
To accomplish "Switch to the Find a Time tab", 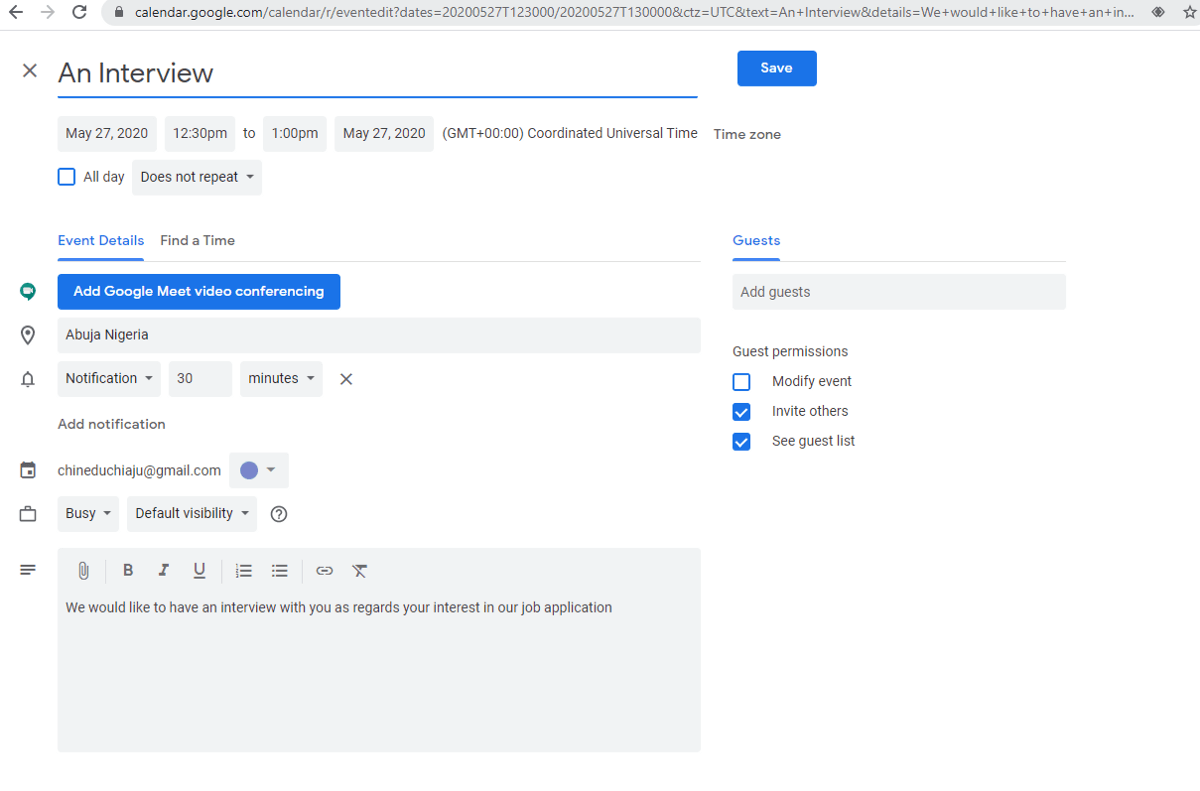I will click(197, 240).
